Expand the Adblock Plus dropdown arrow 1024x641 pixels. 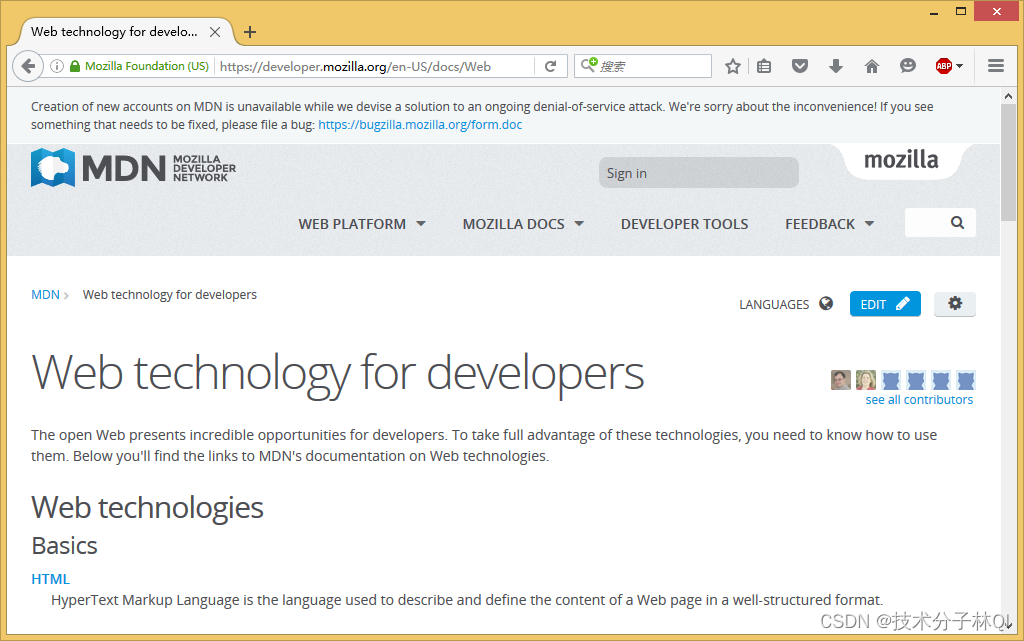[x=959, y=66]
